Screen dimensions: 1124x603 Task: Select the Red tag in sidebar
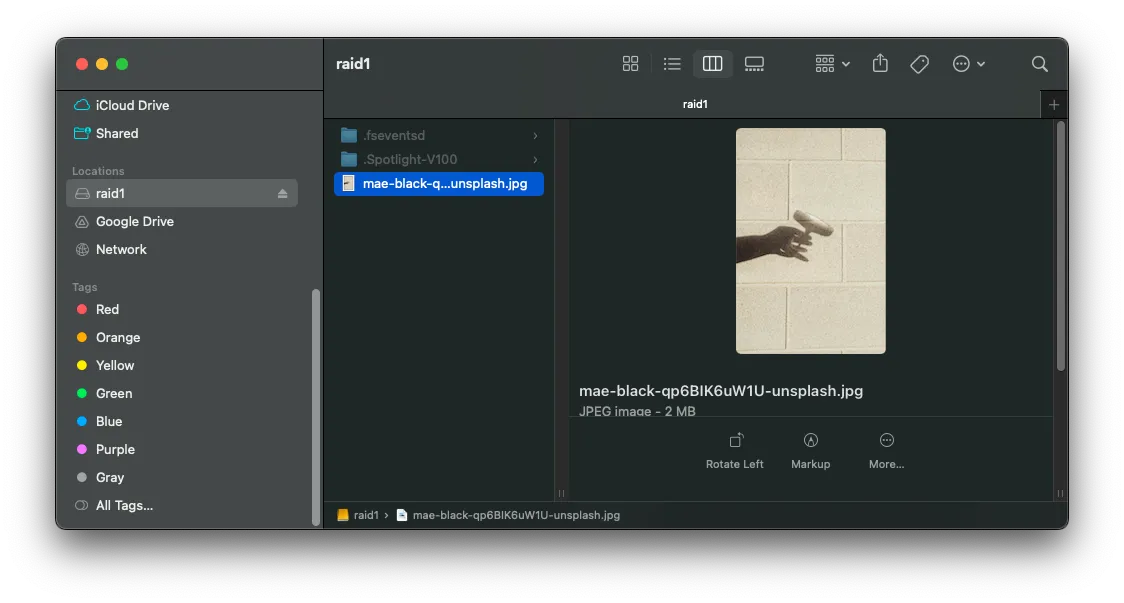(x=107, y=310)
